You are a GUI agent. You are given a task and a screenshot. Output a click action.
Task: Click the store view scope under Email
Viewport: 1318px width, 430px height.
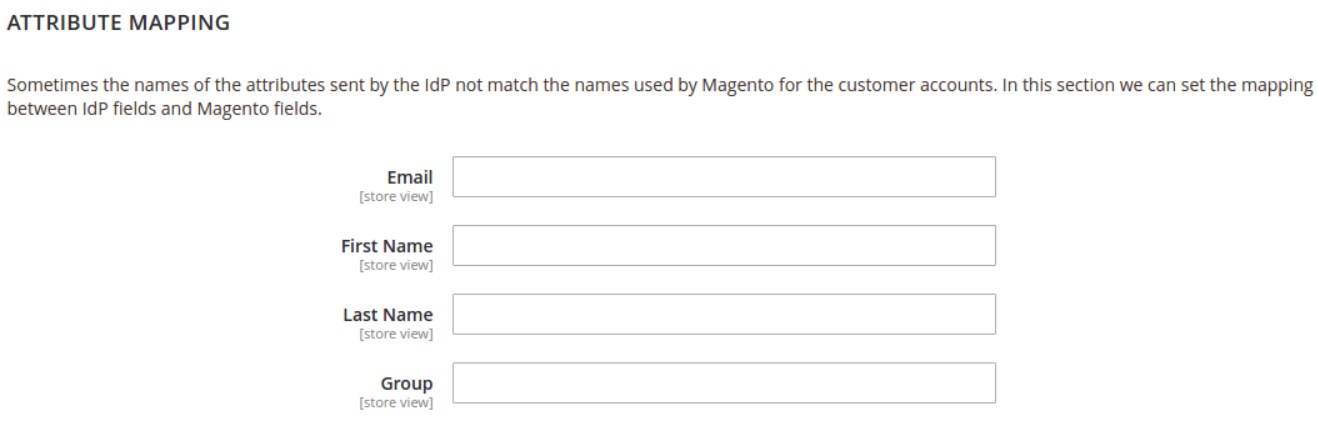click(395, 197)
